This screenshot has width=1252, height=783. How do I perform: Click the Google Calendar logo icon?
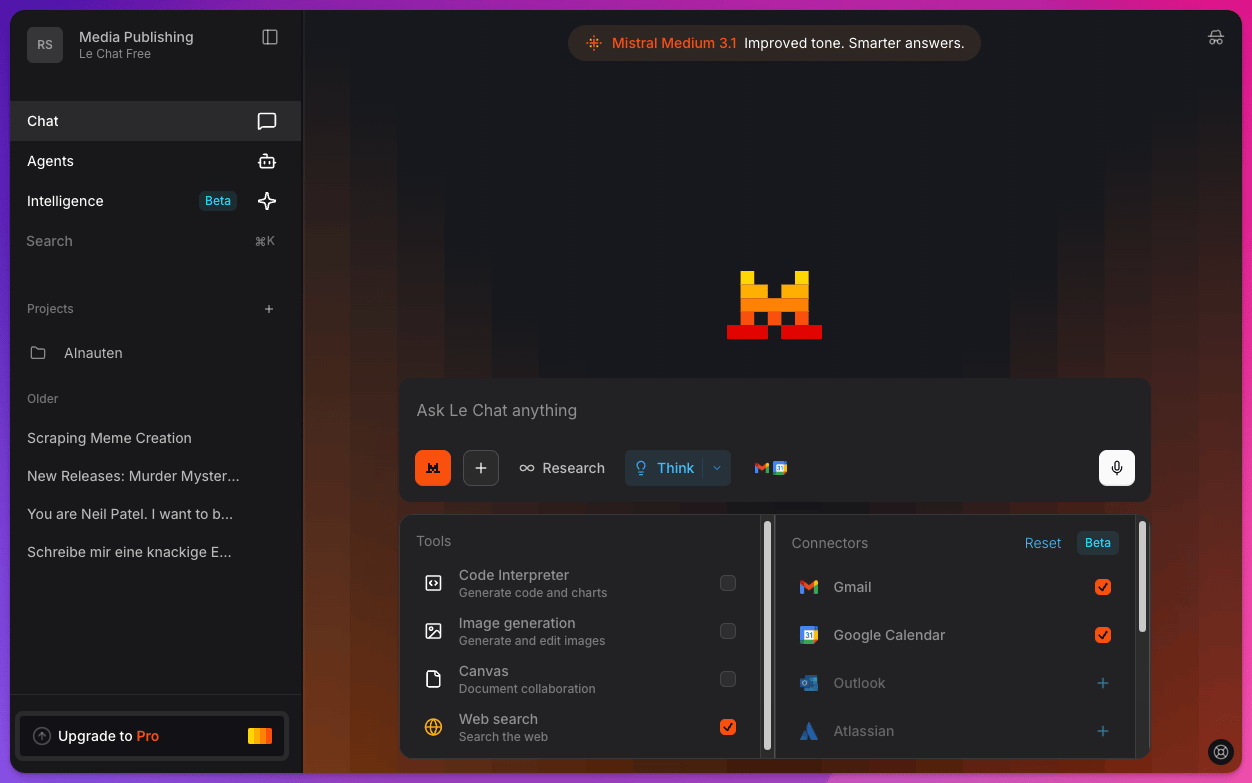pos(809,635)
